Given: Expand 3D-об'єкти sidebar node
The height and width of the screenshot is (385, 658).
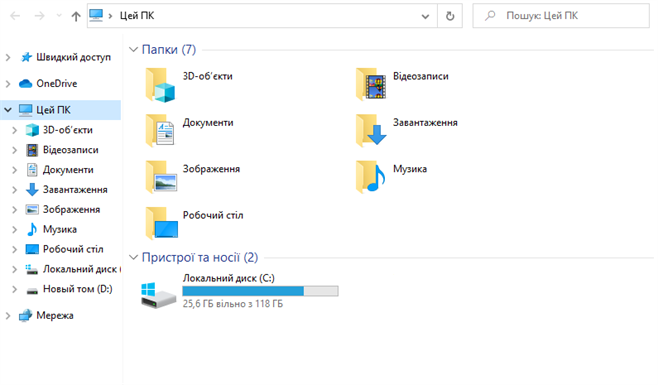Looking at the screenshot, I should pos(14,130).
